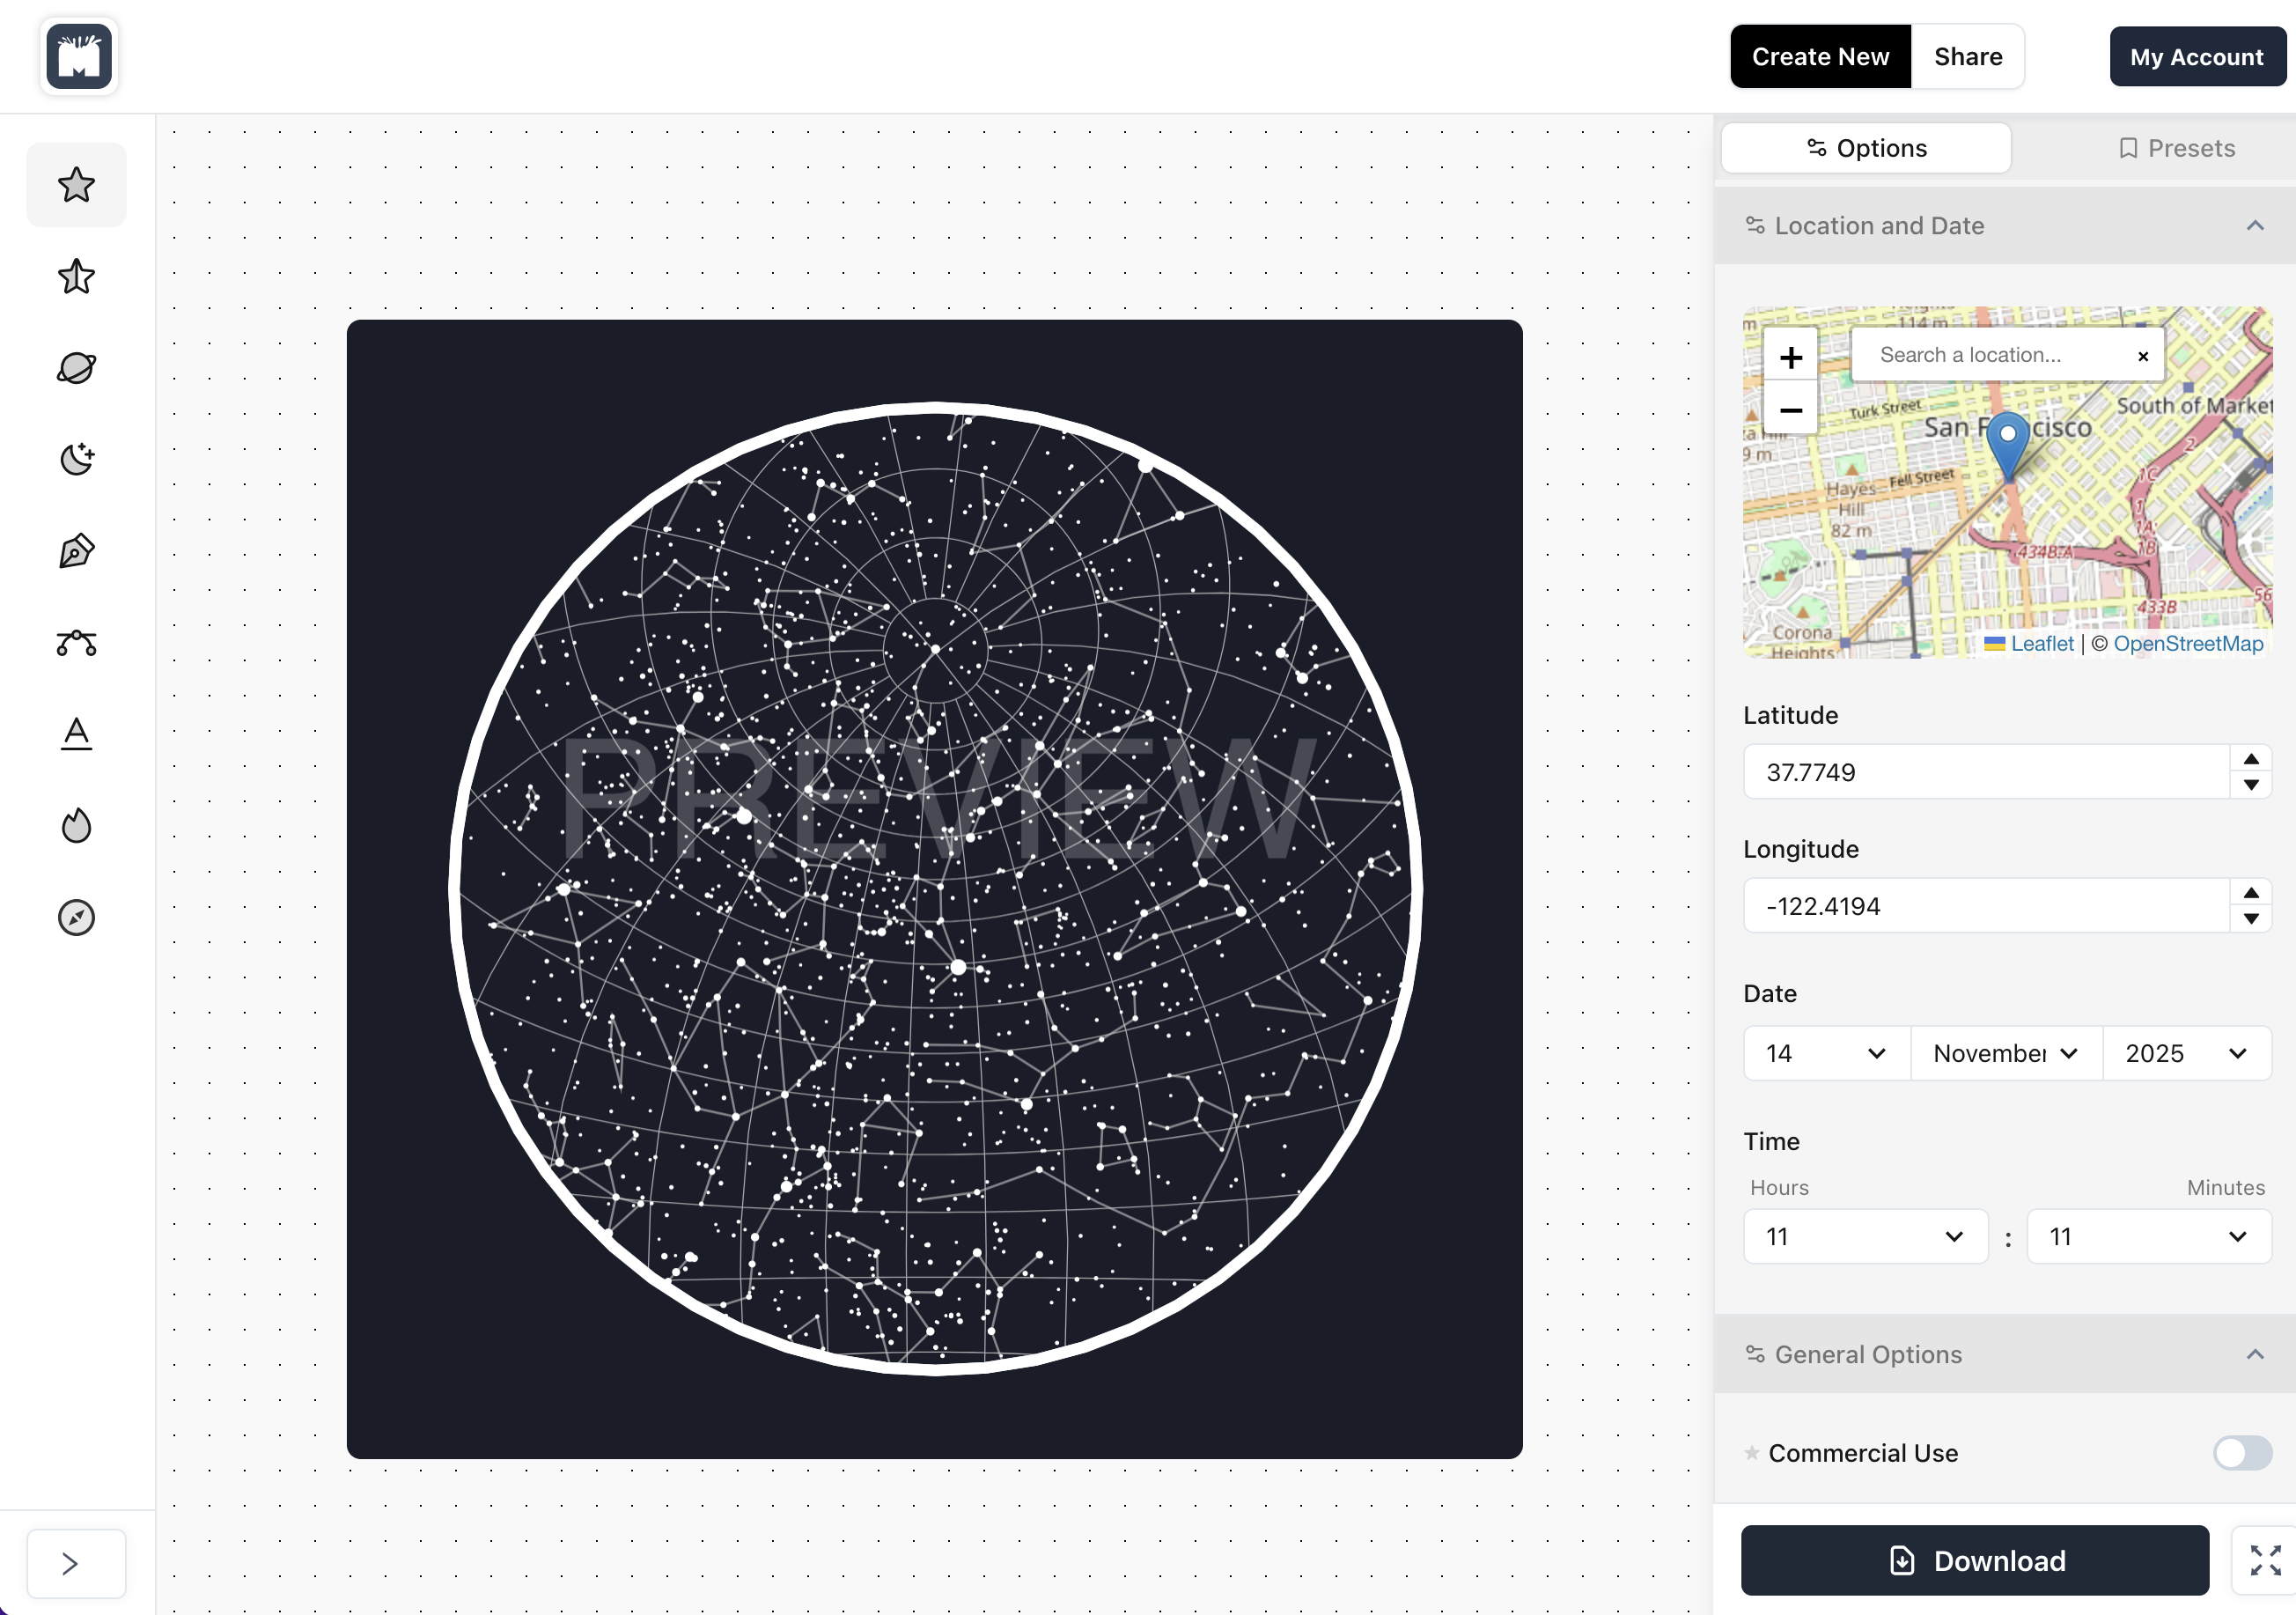The width and height of the screenshot is (2296, 1615).
Task: Increase latitude with the up stepper arrow
Action: (x=2250, y=759)
